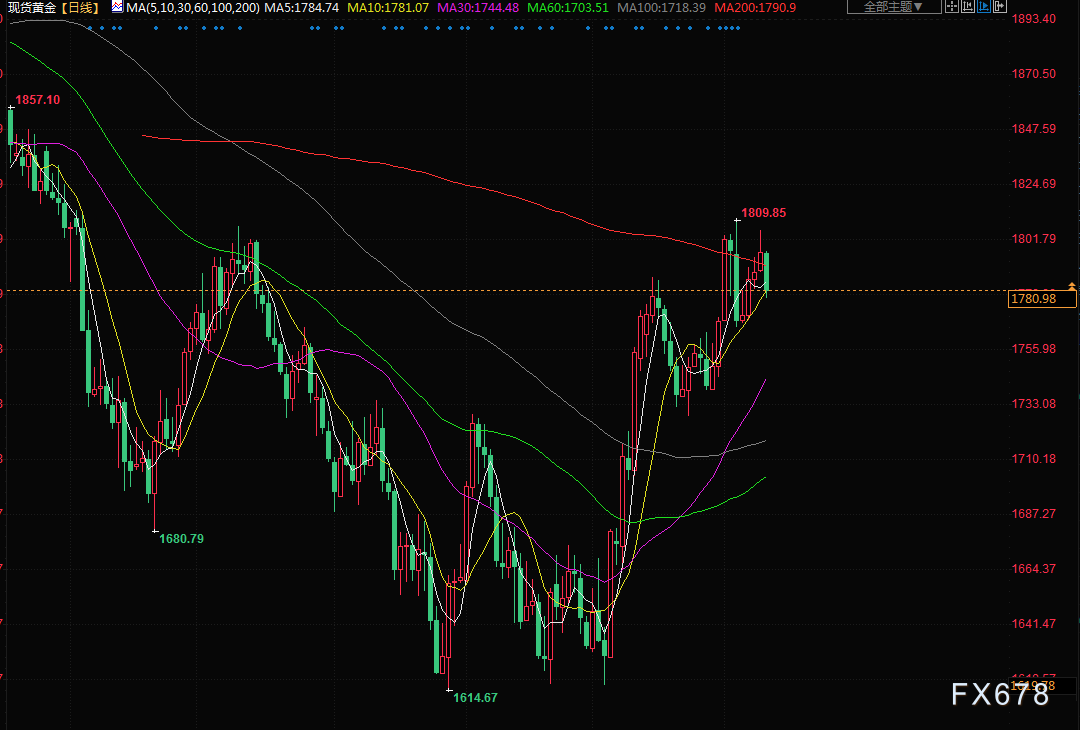This screenshot has width=1080, height=730.
Task: Toggle the blue play-forward chart icon
Action: 984,7
